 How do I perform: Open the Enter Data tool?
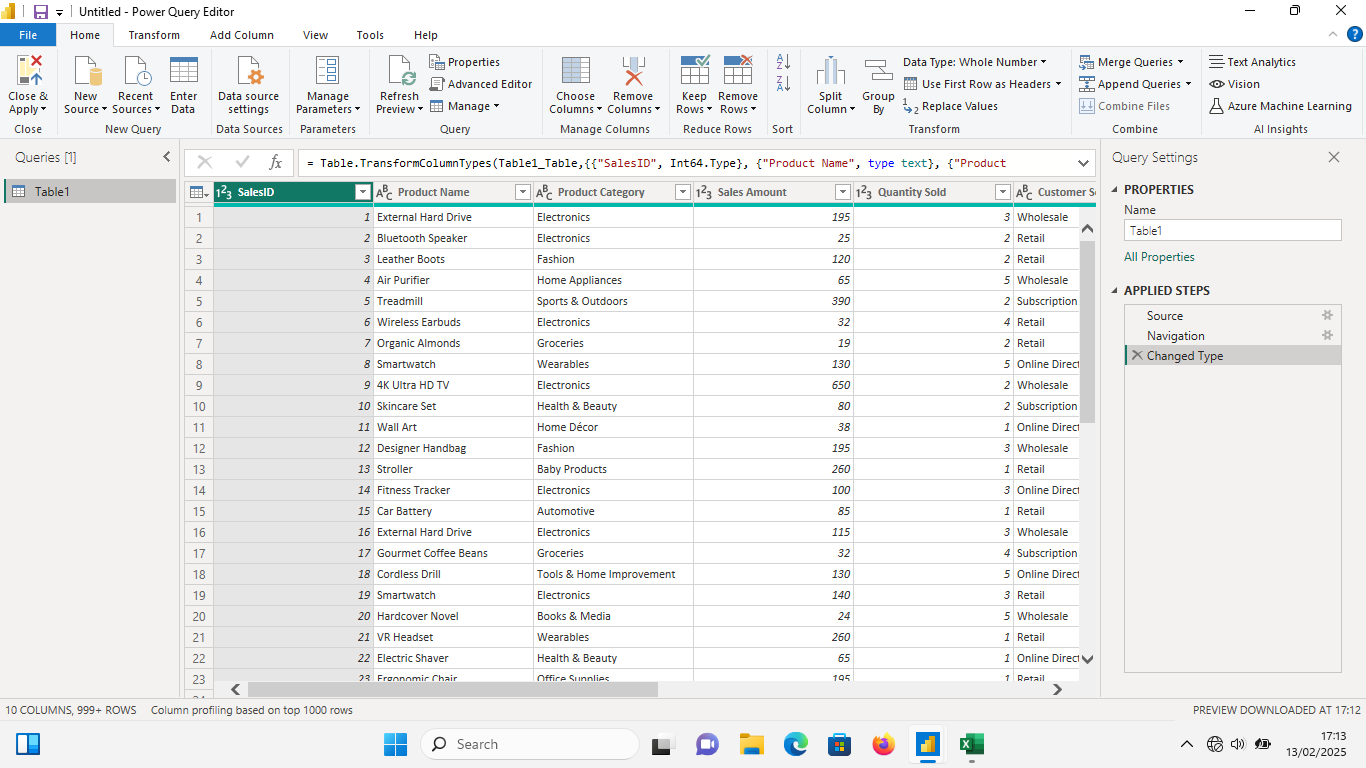183,71
